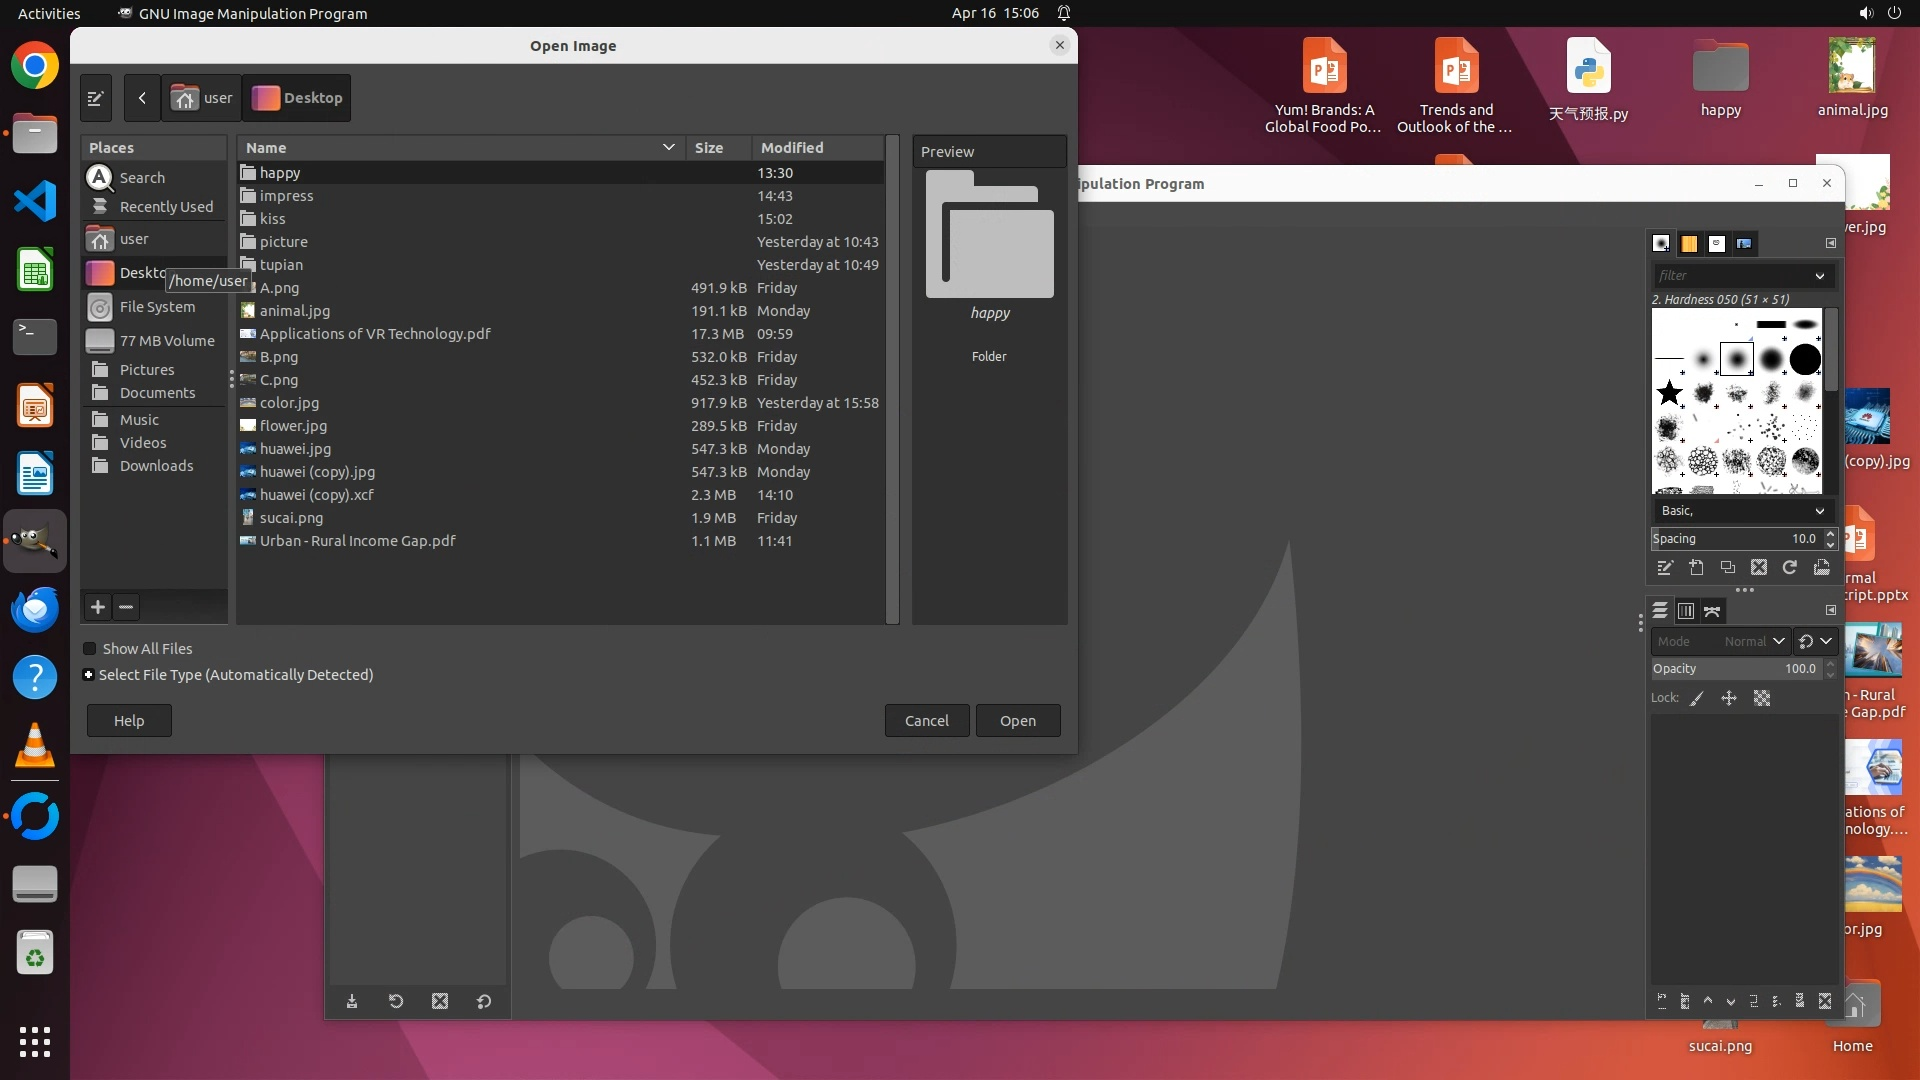Switch to the Patterns tab

point(1689,244)
